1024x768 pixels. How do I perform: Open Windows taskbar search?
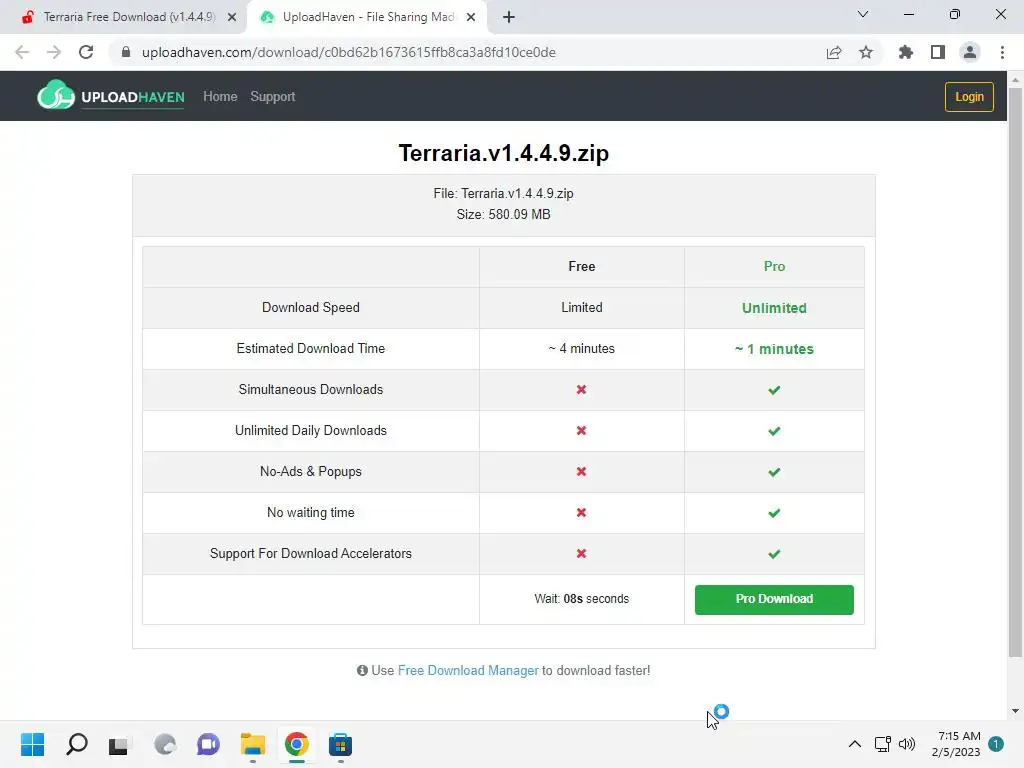coord(76,744)
